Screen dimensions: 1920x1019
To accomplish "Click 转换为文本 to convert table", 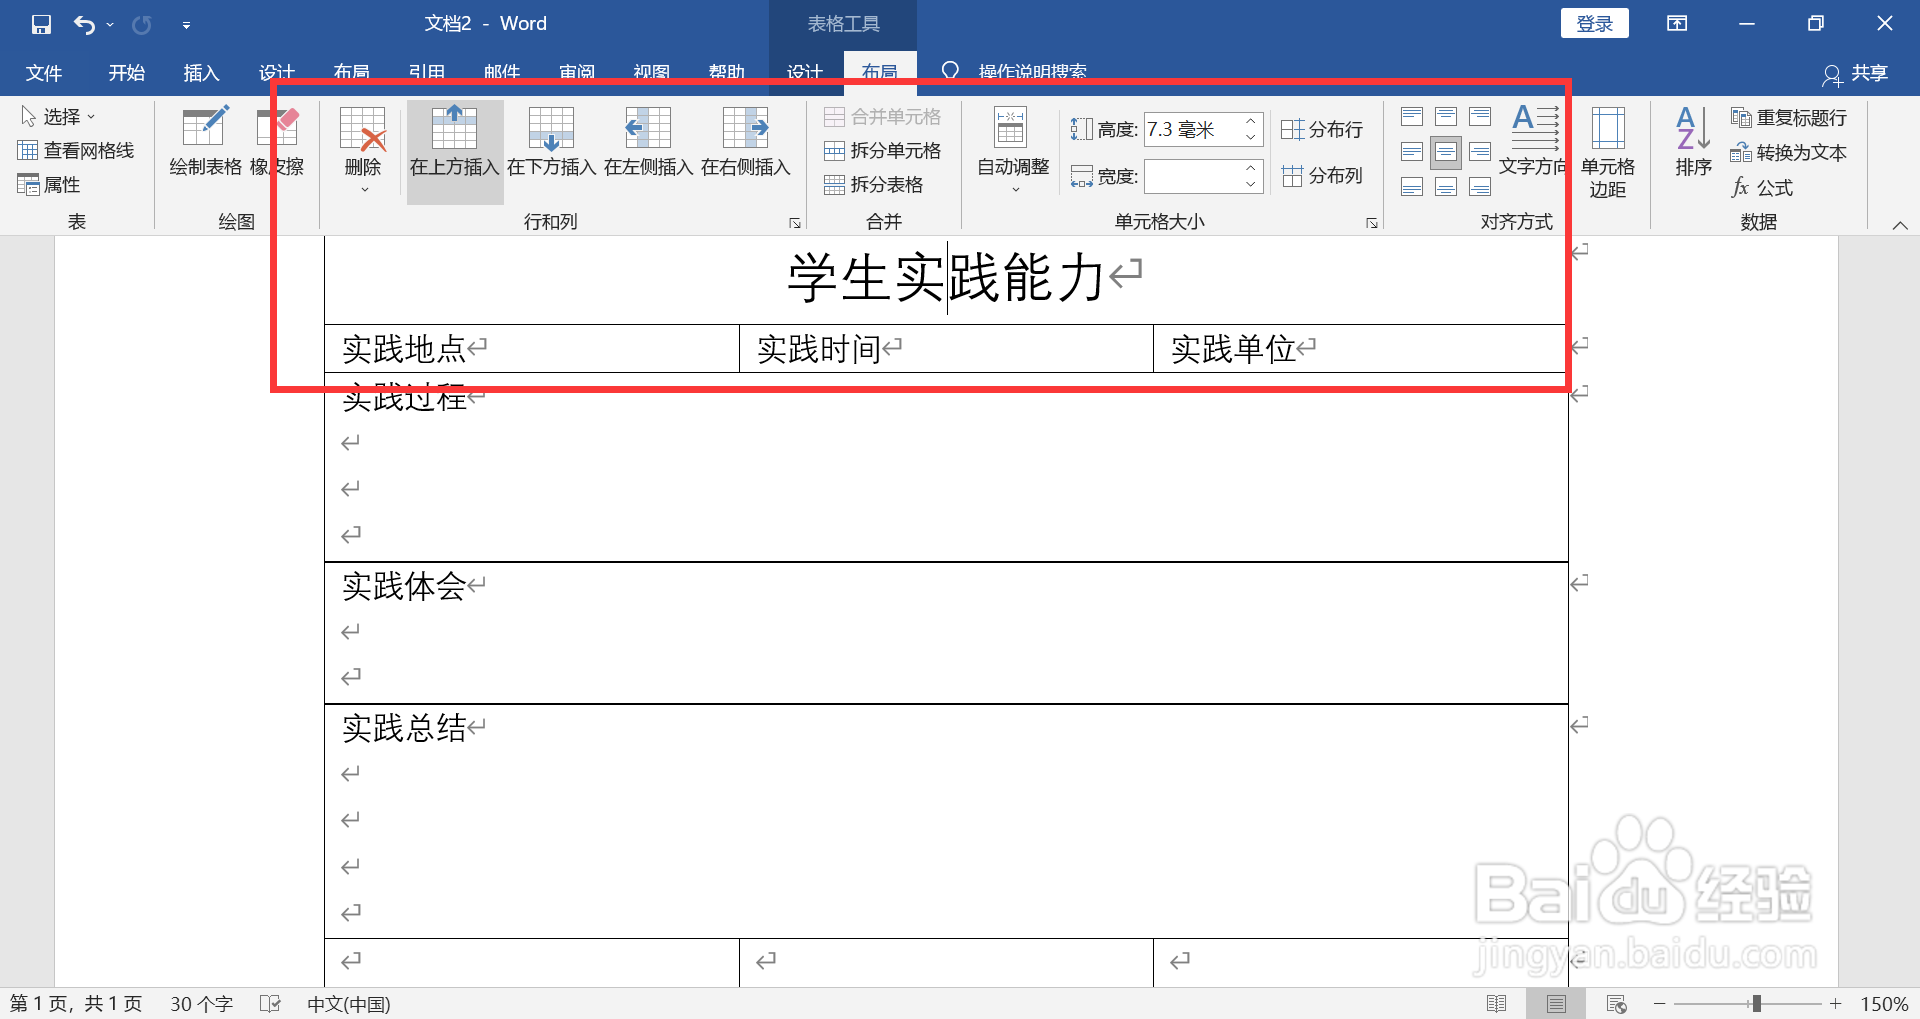I will tap(1789, 152).
